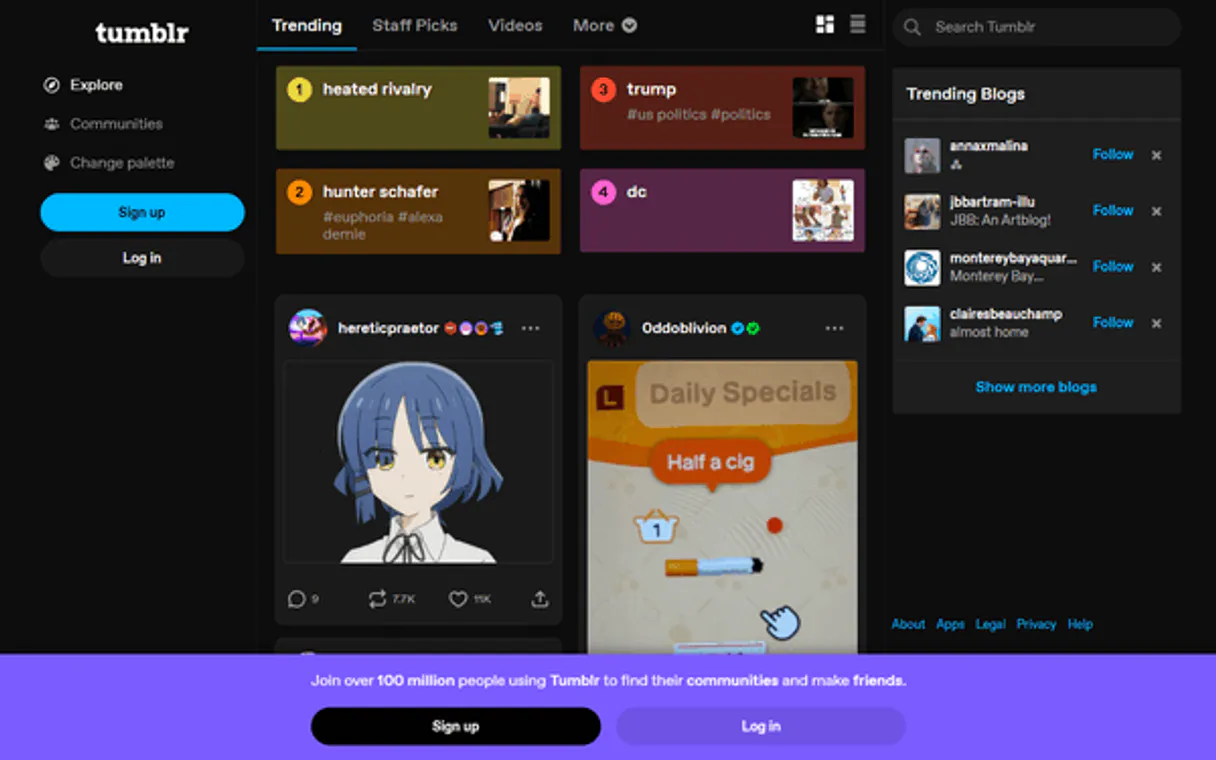Click clairesbeauchamp avatar
1216x760 pixels.
tap(922, 323)
